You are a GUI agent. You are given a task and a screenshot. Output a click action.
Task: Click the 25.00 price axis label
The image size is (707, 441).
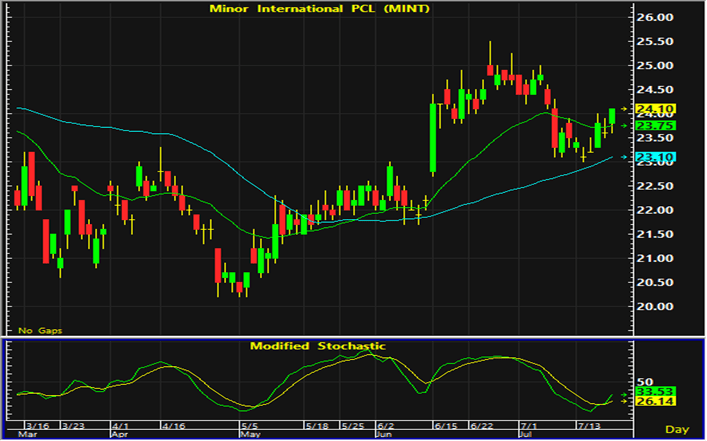(x=654, y=65)
